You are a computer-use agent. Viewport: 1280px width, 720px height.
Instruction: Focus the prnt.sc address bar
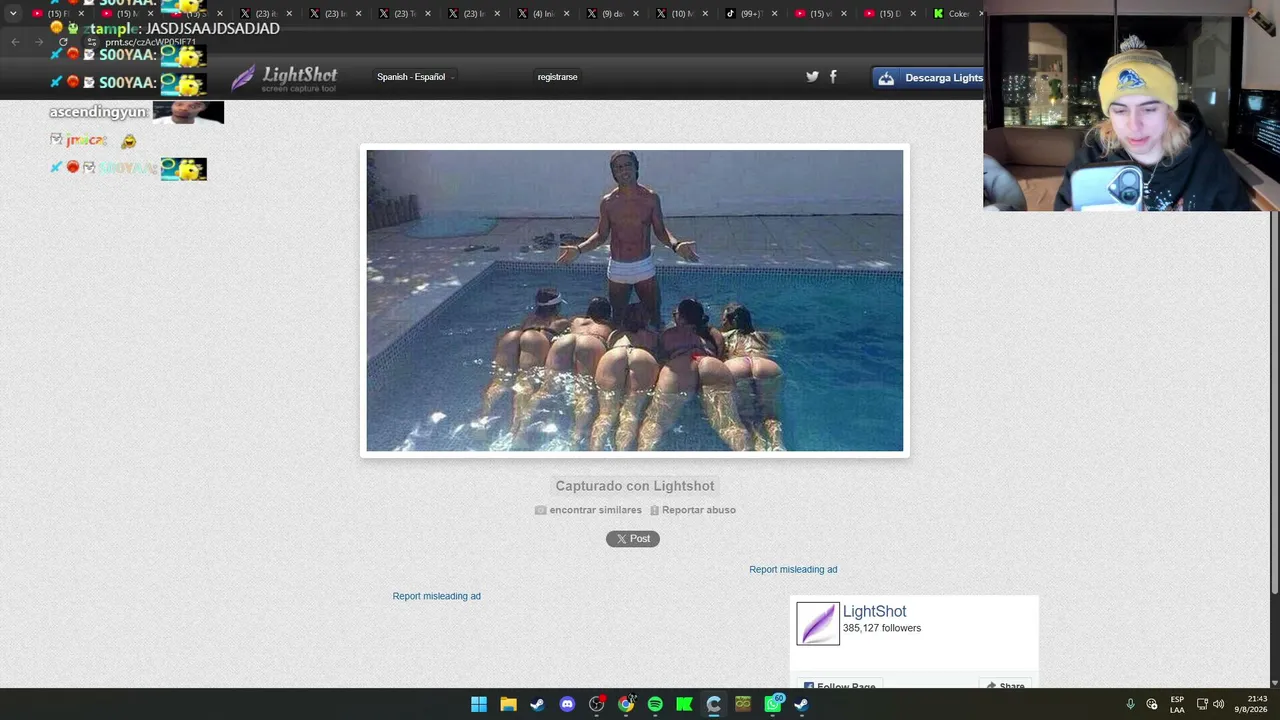point(150,43)
